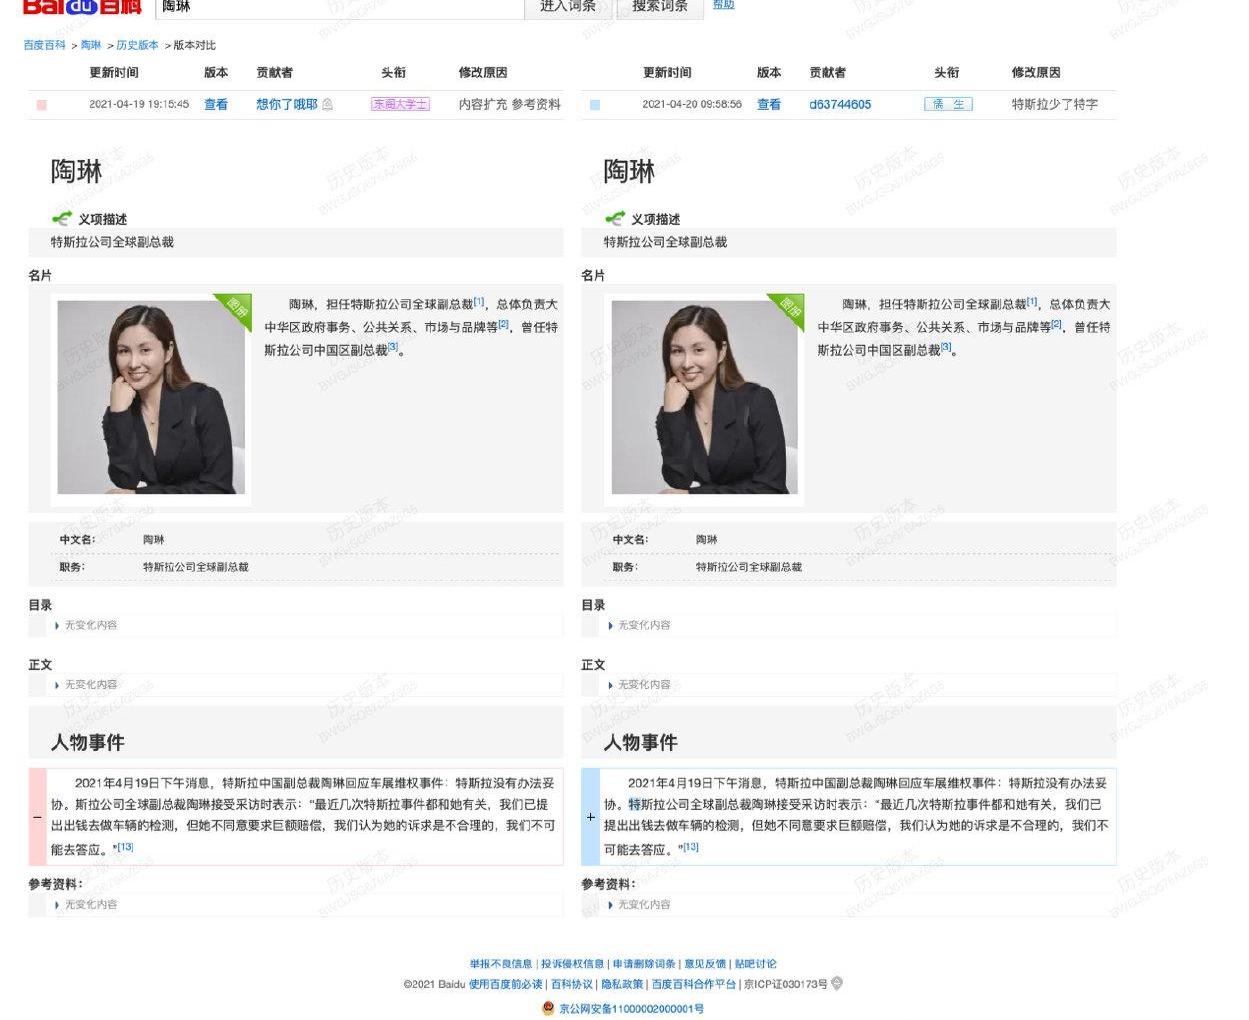Click reference [3] in right summary
This screenshot has height=1020, width=1249.
[x=946, y=347]
